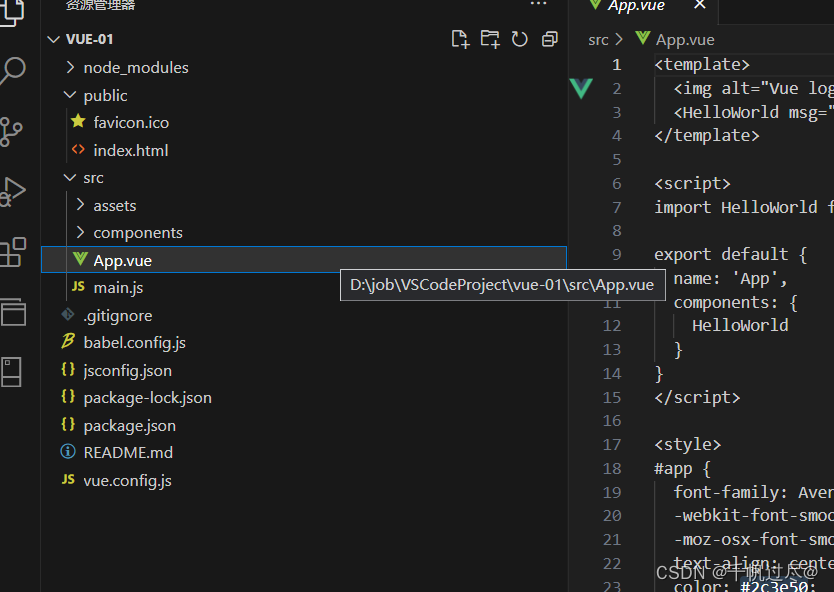Image resolution: width=834 pixels, height=592 pixels.
Task: Switch to the App.vue editor tab
Action: pos(636,6)
